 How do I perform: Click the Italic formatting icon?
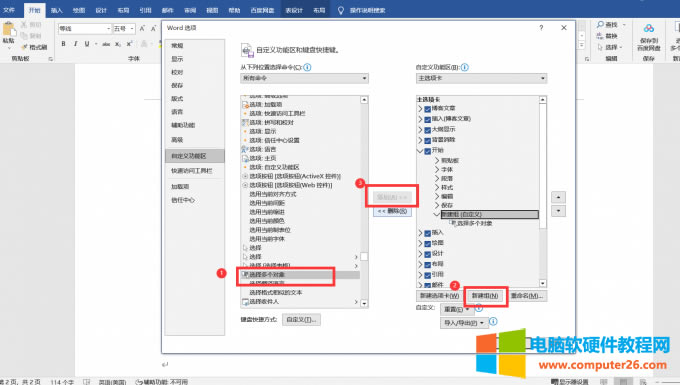[75, 44]
